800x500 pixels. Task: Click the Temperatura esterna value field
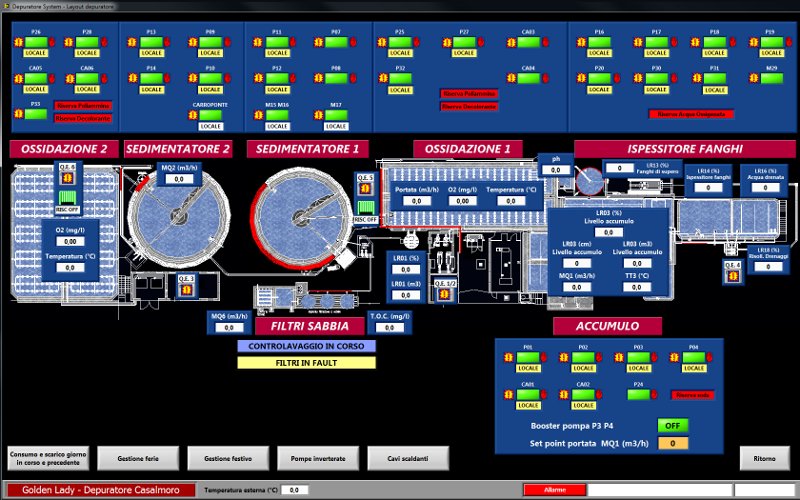click(294, 490)
